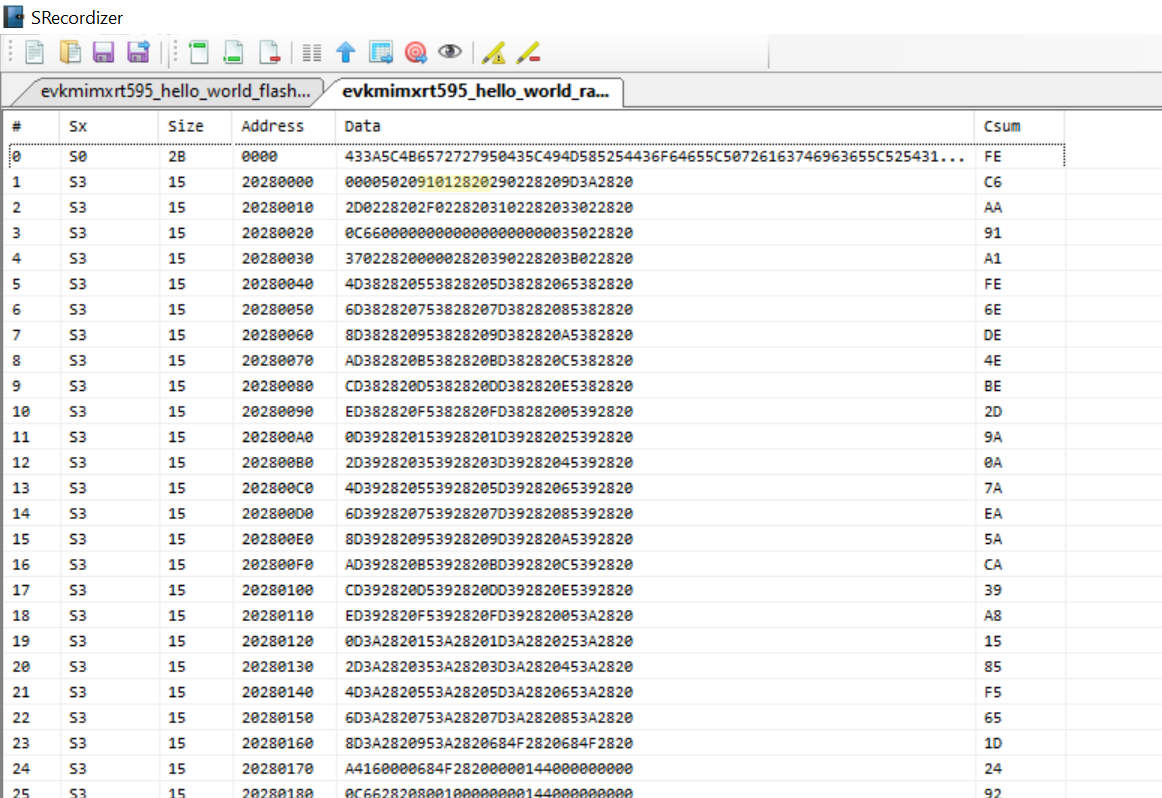
Task: Click address cell 202800F0
Action: tap(284, 565)
